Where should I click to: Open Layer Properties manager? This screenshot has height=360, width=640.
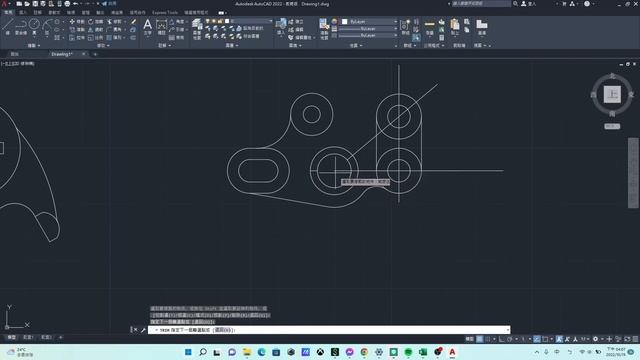[197, 29]
